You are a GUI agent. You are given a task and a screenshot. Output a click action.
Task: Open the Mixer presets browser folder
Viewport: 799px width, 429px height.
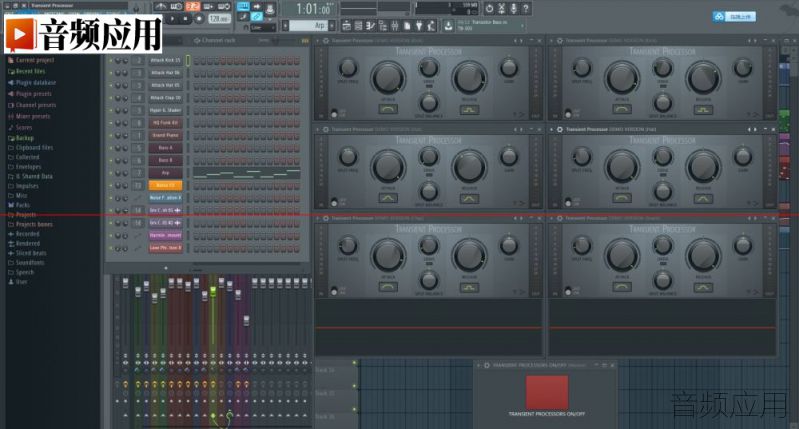29,116
